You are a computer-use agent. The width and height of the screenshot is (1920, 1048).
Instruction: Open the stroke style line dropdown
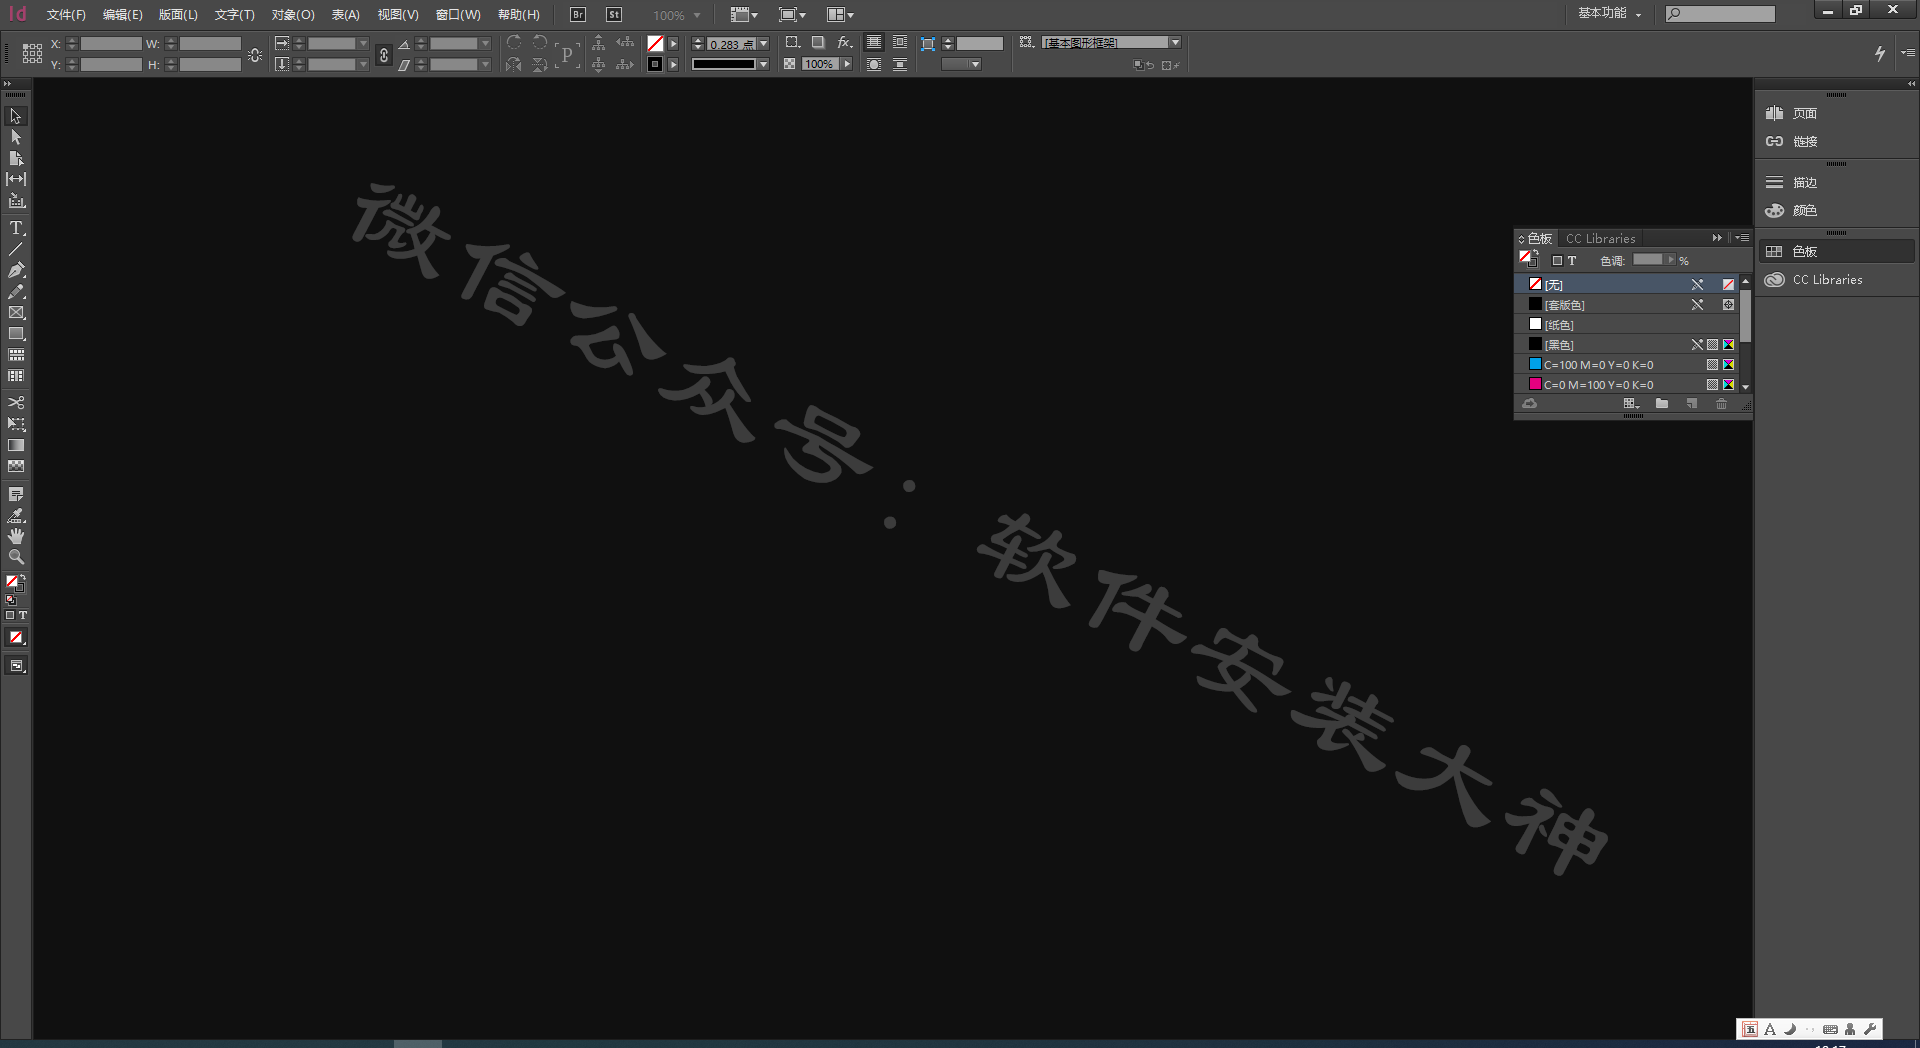(764, 64)
